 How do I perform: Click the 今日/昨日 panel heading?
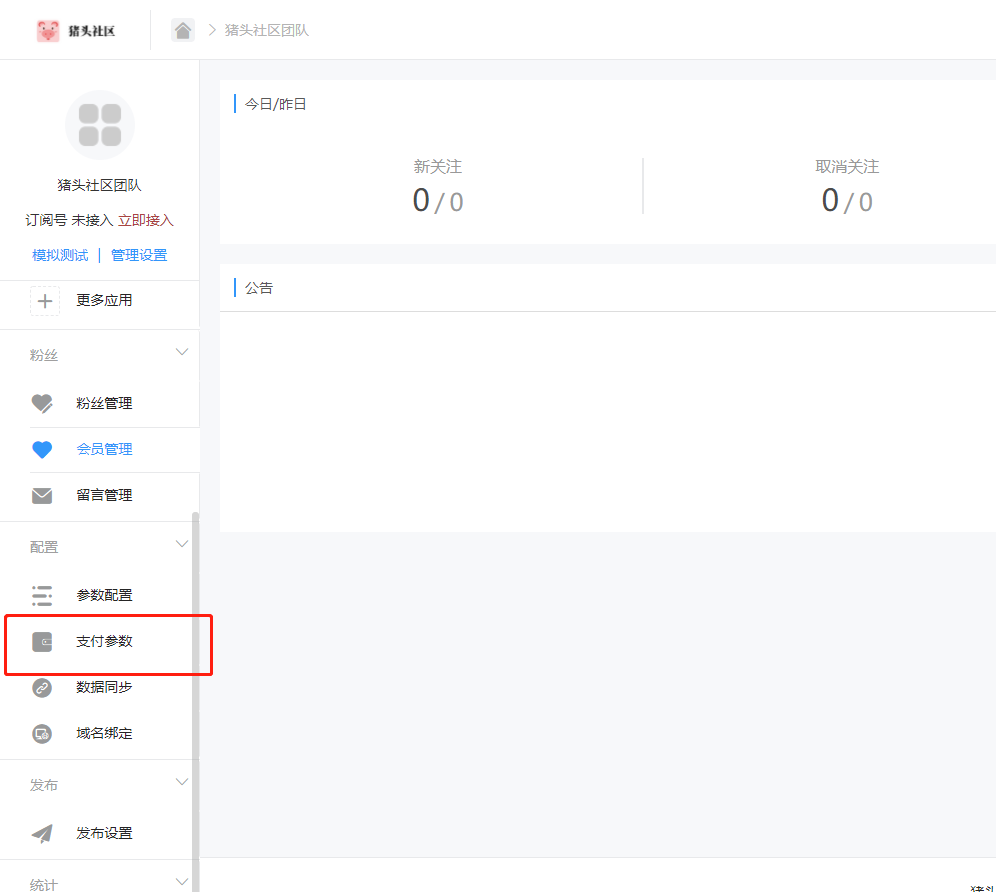click(276, 104)
